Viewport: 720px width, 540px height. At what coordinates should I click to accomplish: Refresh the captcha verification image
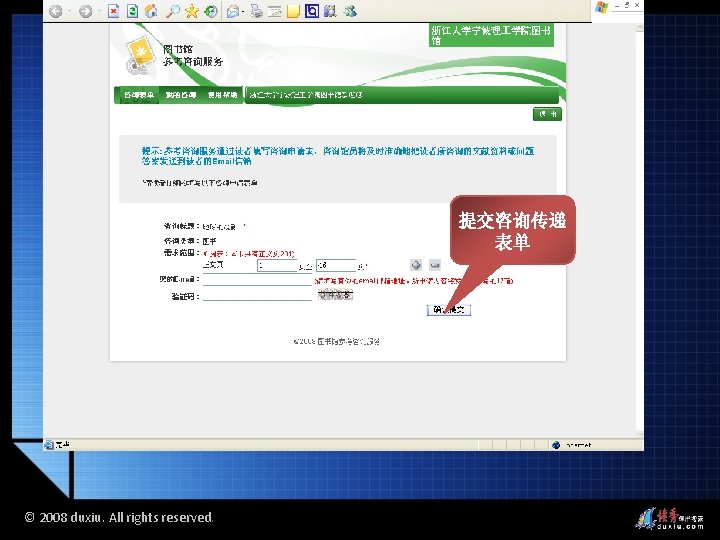pyautogui.click(x=335, y=295)
